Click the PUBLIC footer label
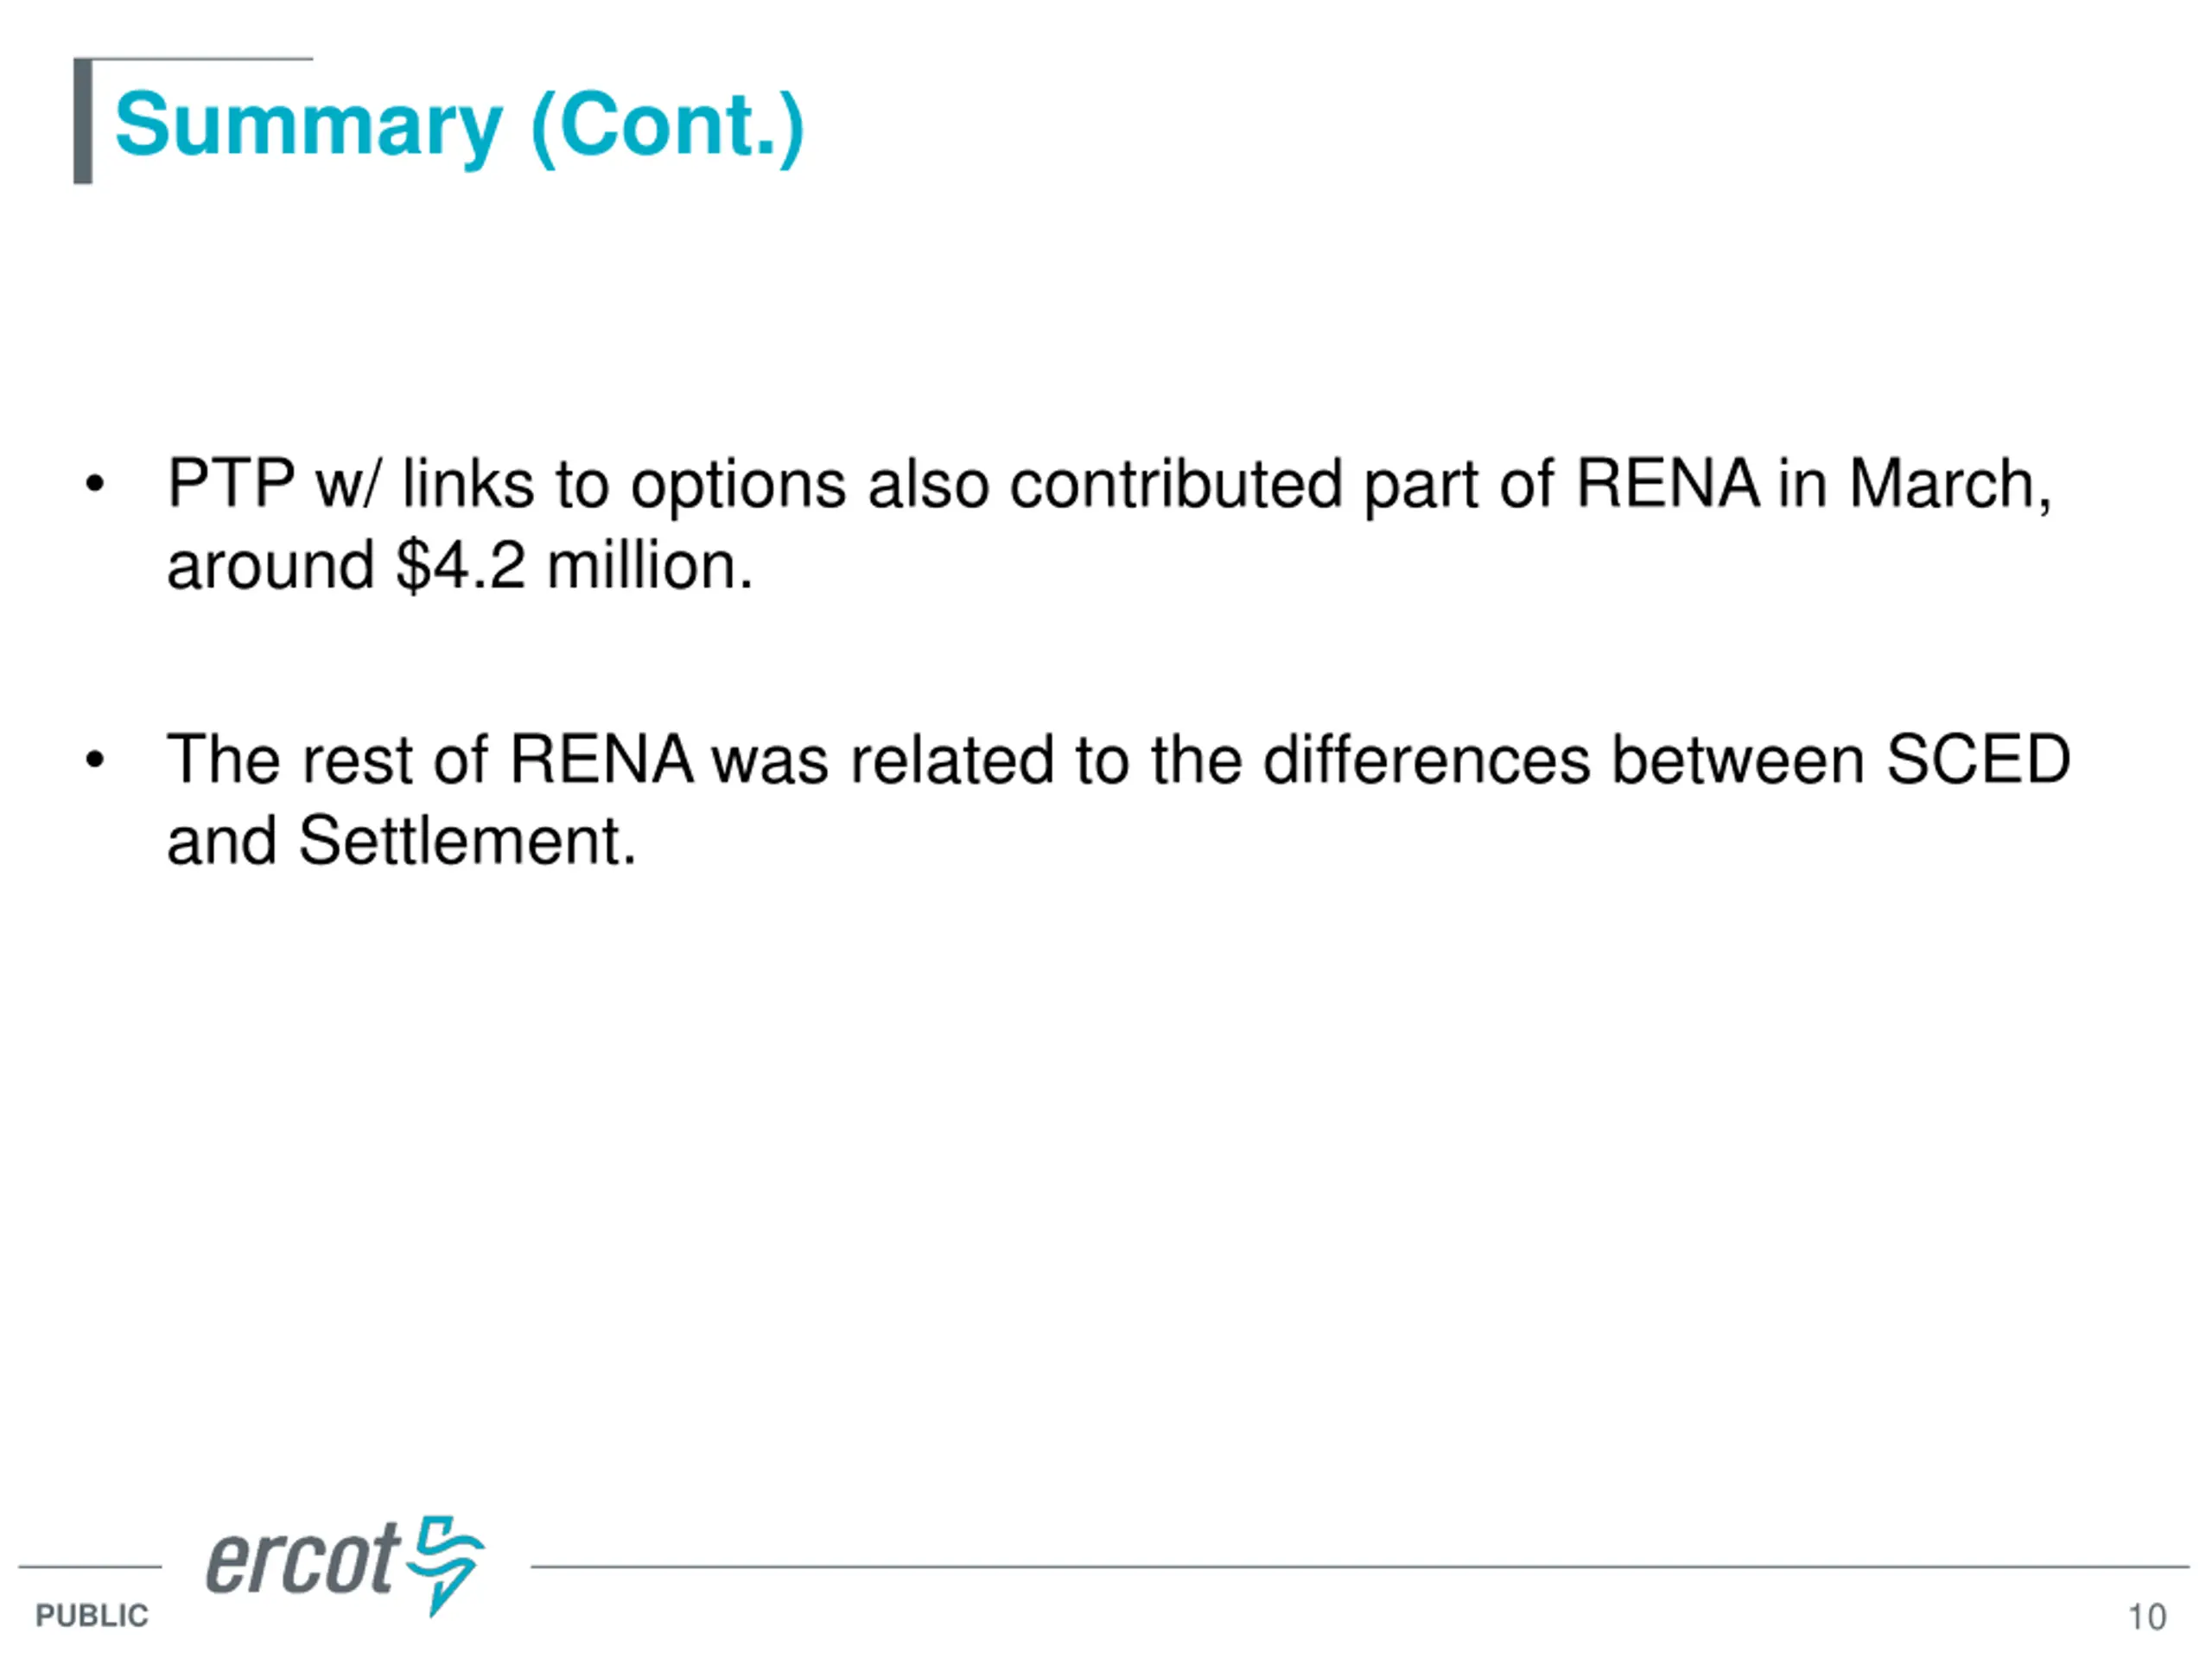 (91, 1616)
